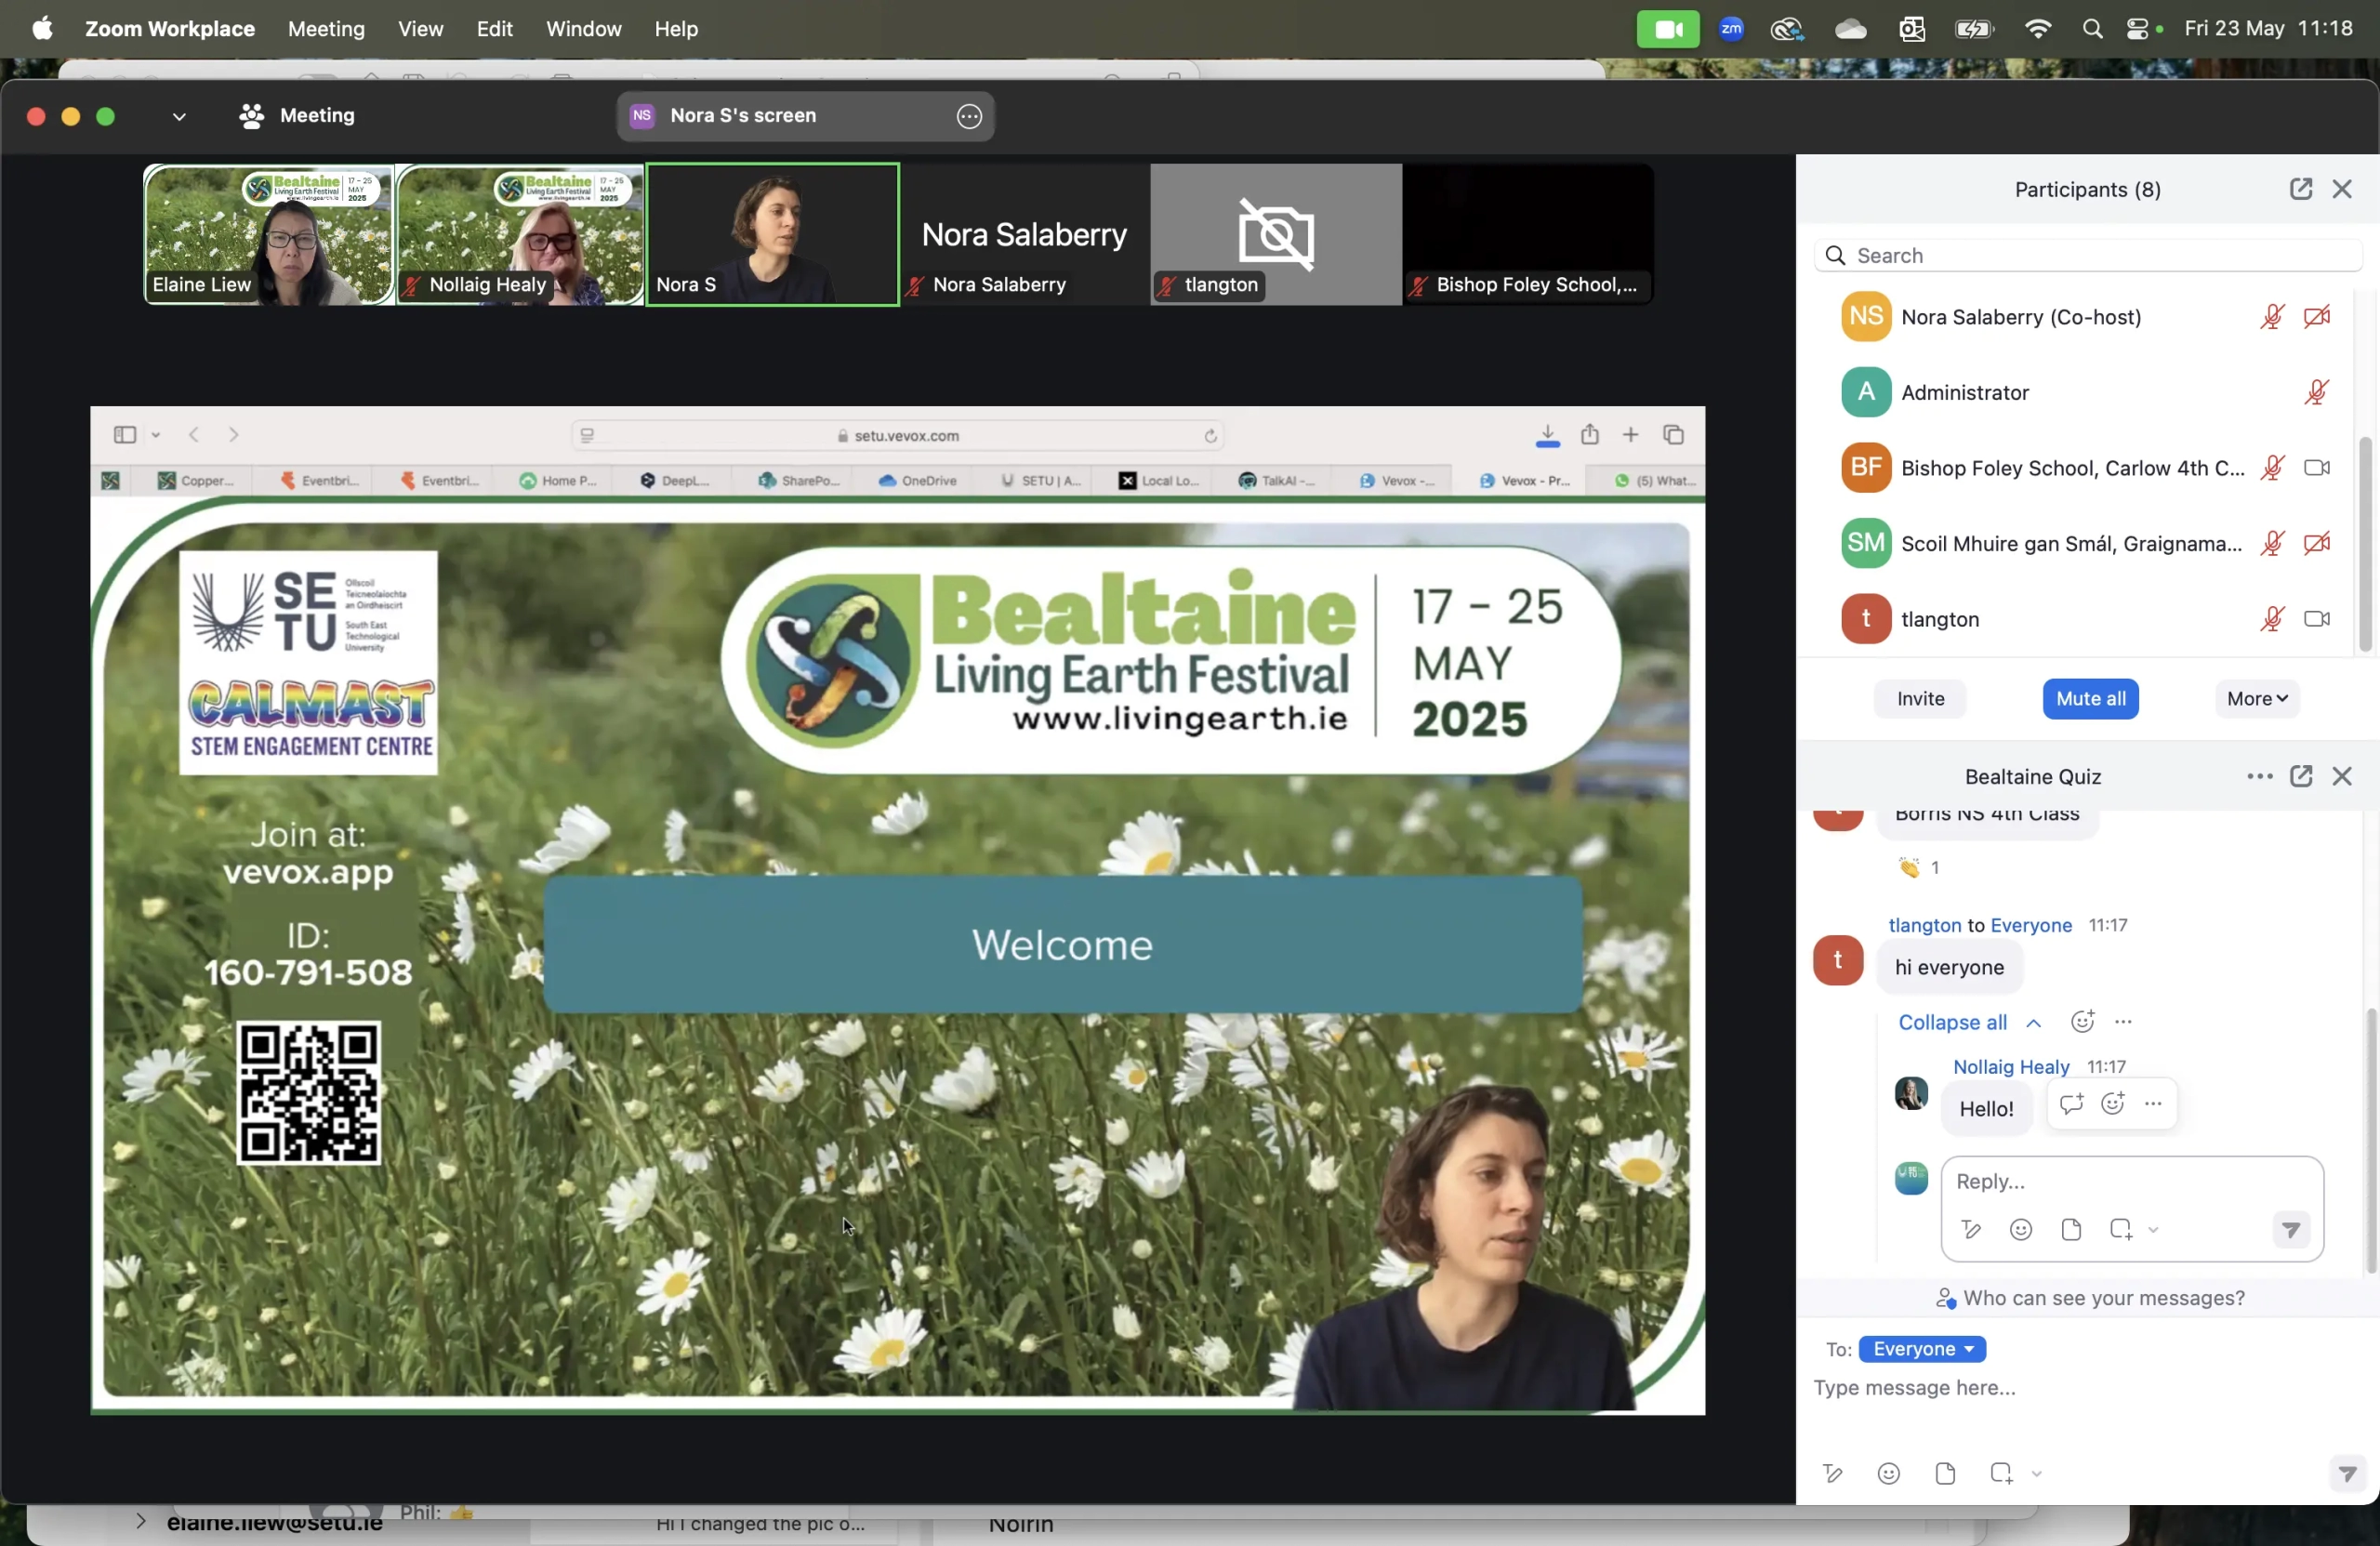2380x1546 pixels.
Task: Pop out the Bealtaine Quiz chat panel
Action: coord(2300,776)
